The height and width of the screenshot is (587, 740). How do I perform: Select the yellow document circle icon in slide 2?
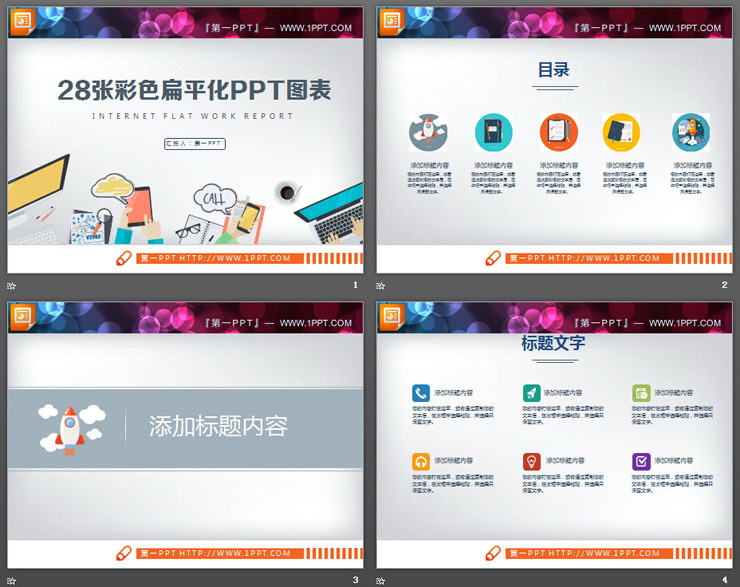click(621, 132)
